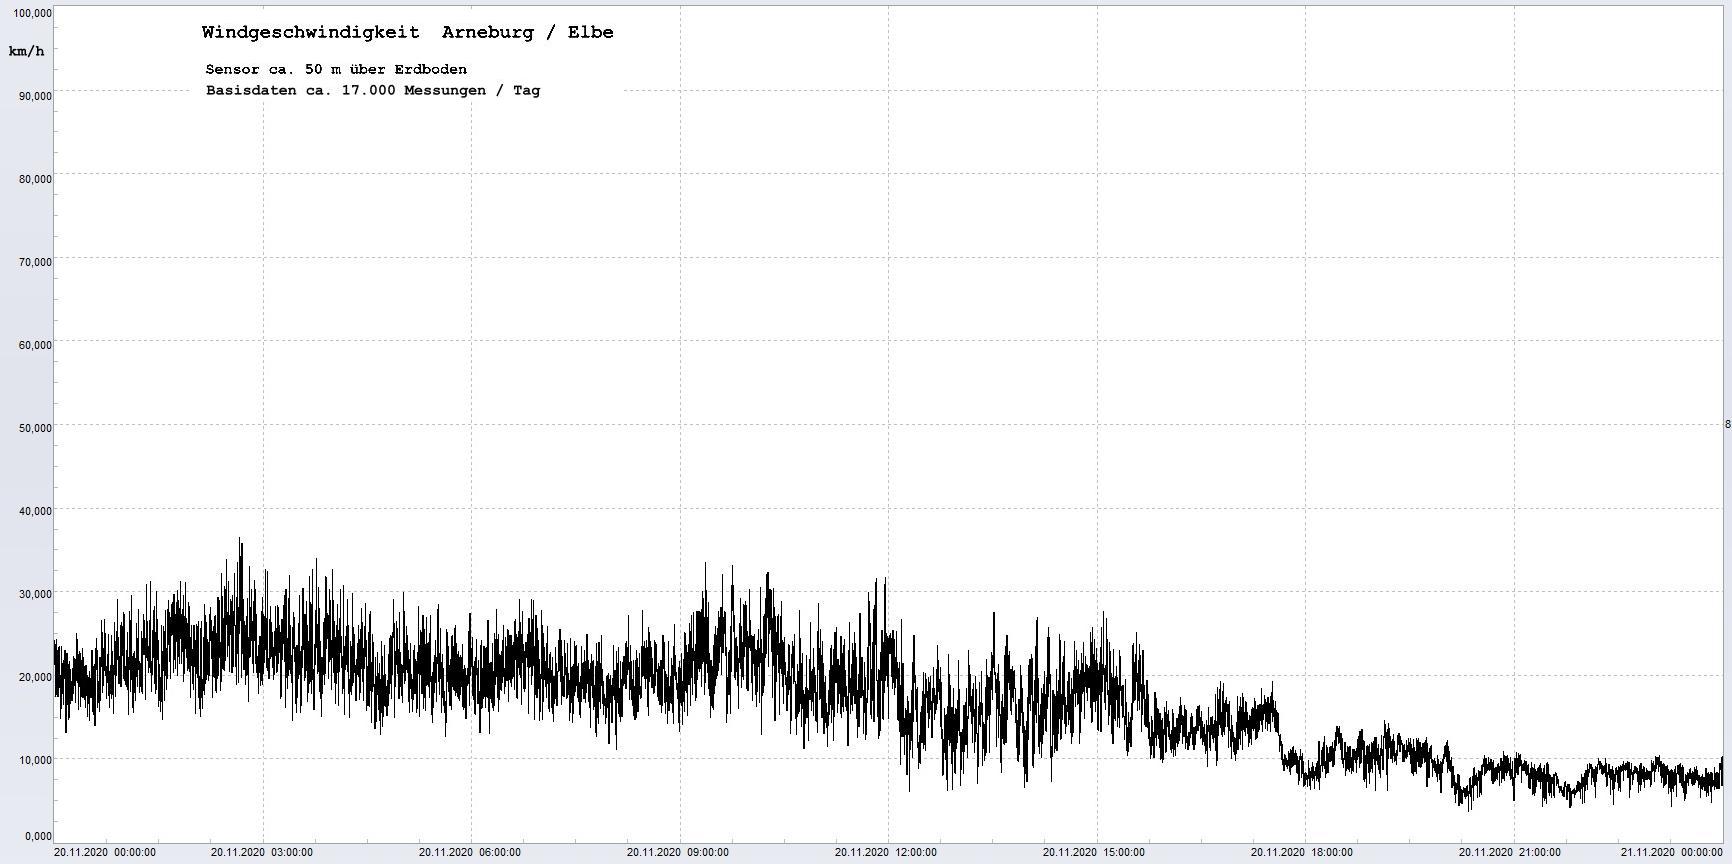Viewport: 1732px width, 864px height.
Task: Click the 20.11.2020 06:00:00 time label
Action: [469, 853]
